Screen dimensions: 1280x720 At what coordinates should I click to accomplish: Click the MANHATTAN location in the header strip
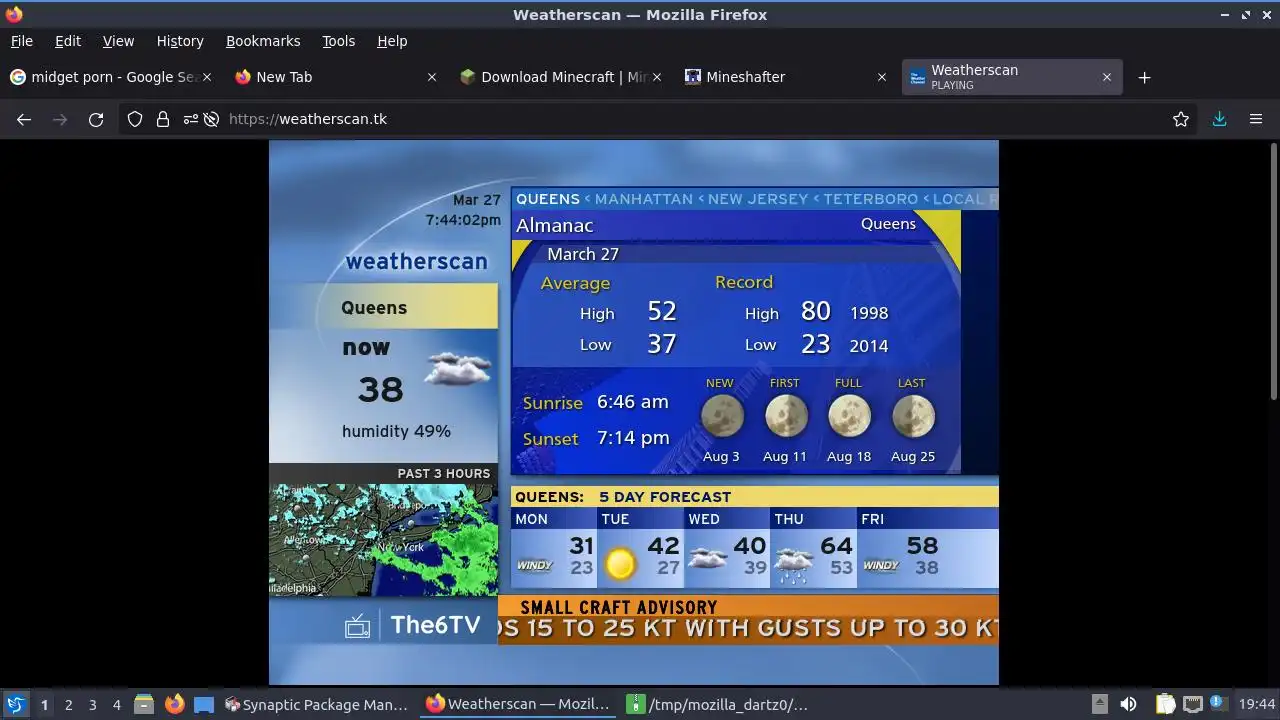pos(644,199)
